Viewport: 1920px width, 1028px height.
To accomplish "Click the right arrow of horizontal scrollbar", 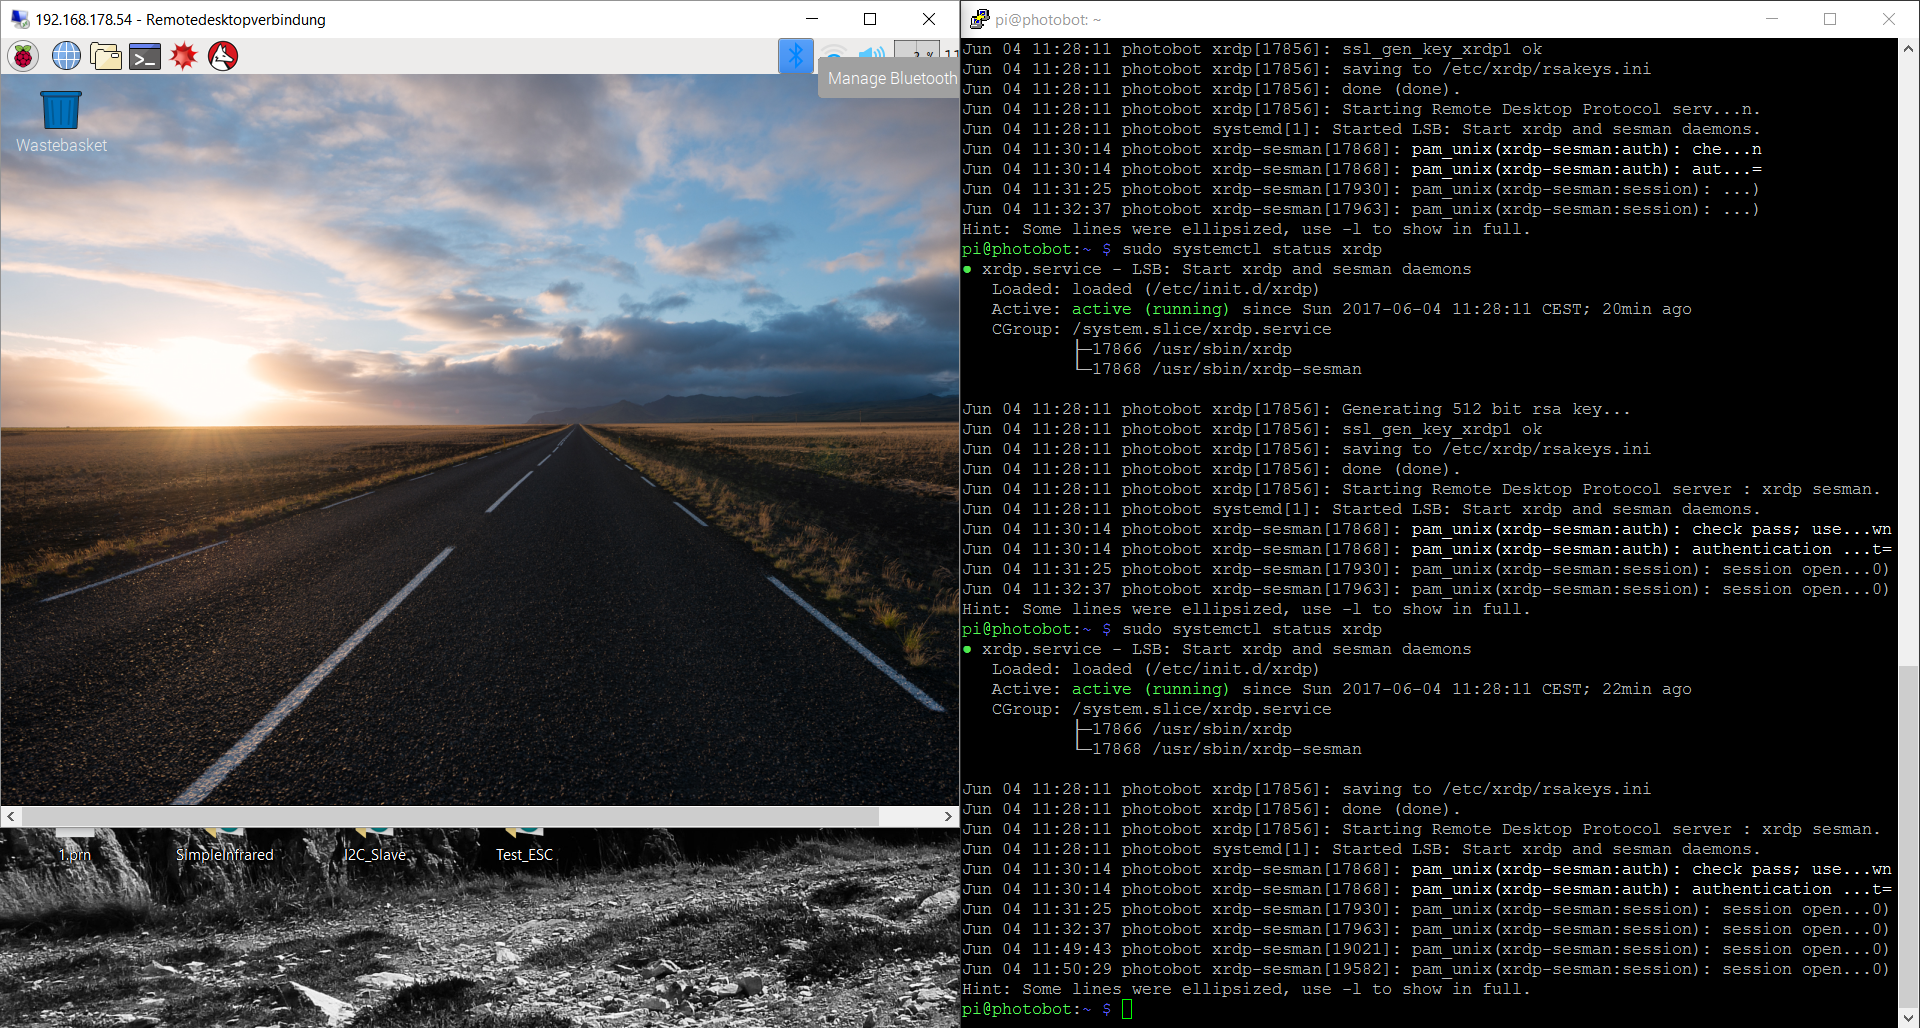I will click(x=948, y=816).
